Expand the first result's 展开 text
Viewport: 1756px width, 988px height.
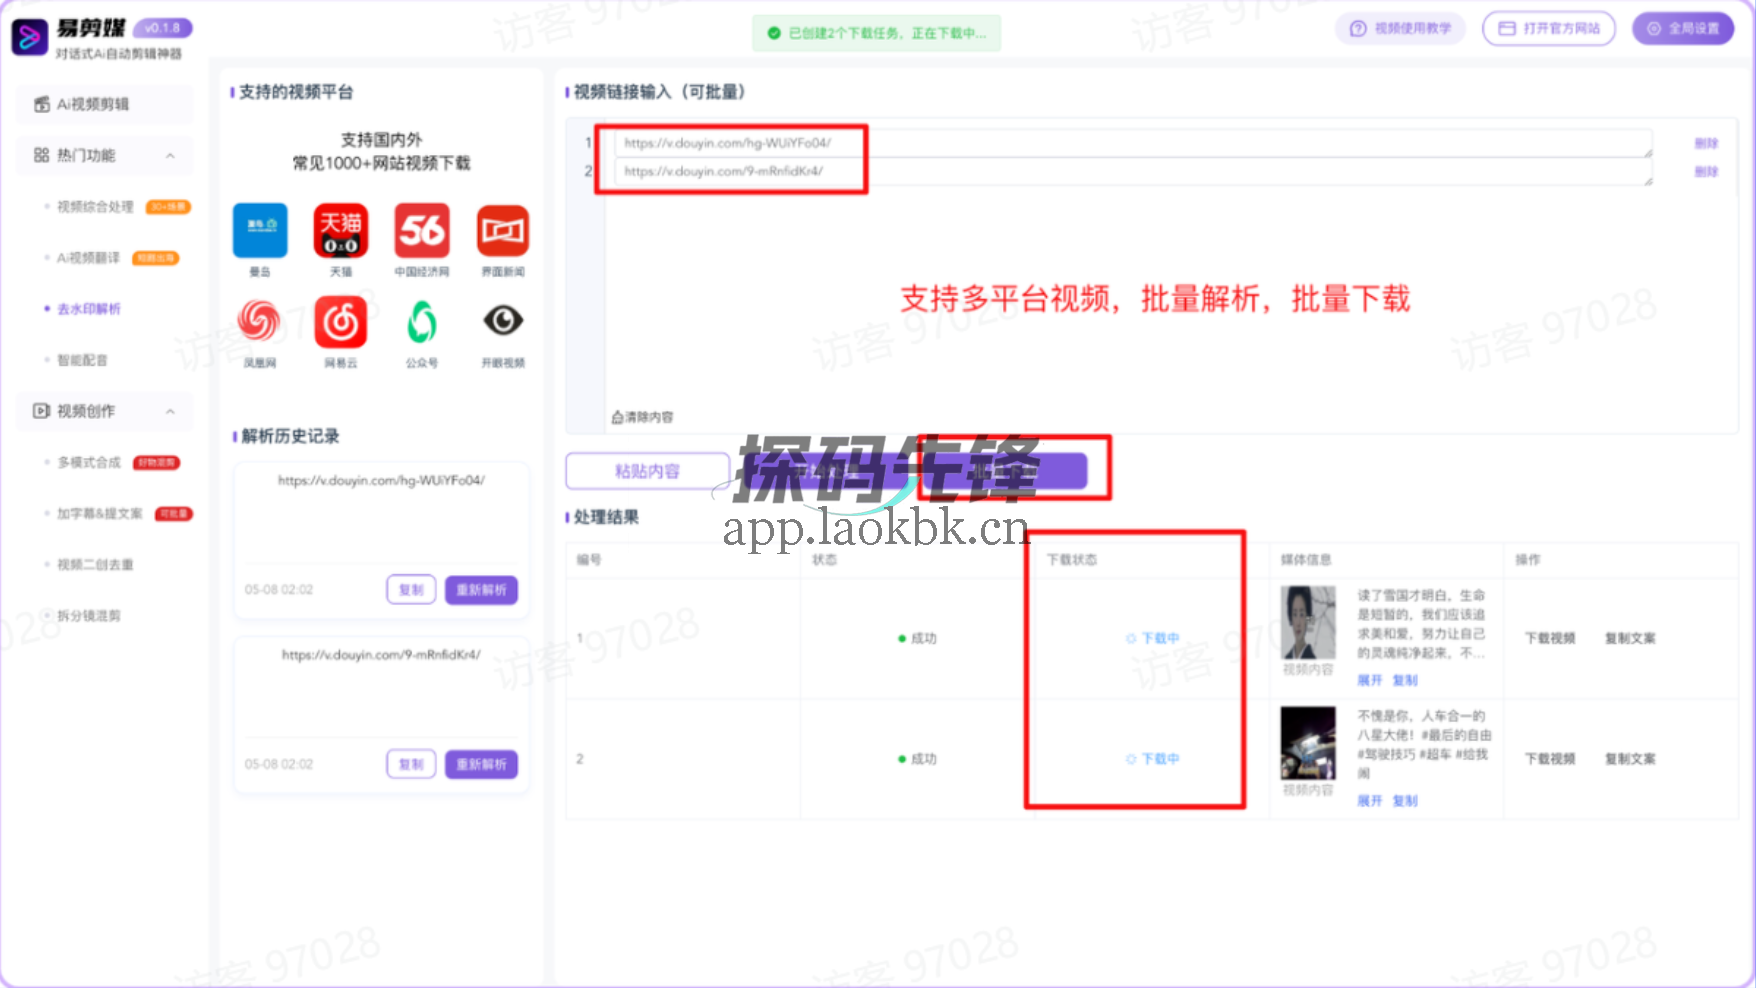click(x=1369, y=679)
